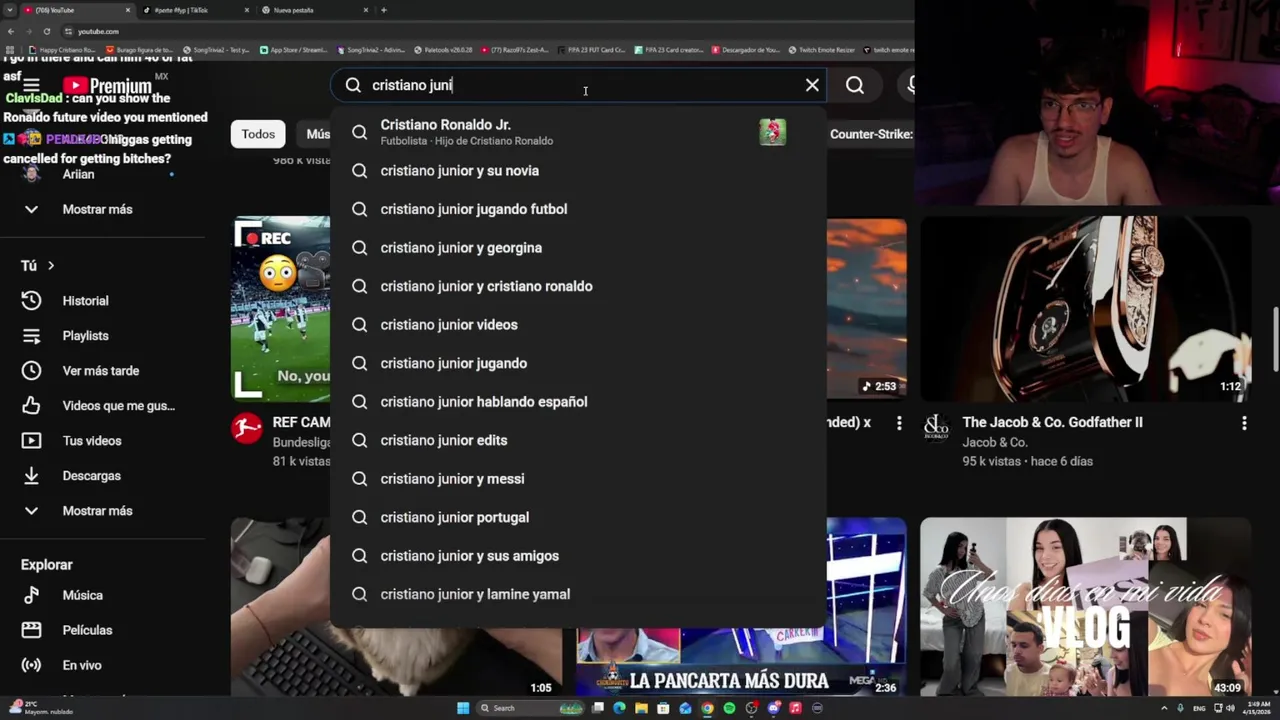
Task: Click into the 'cristiano juni' search field
Action: [580, 85]
